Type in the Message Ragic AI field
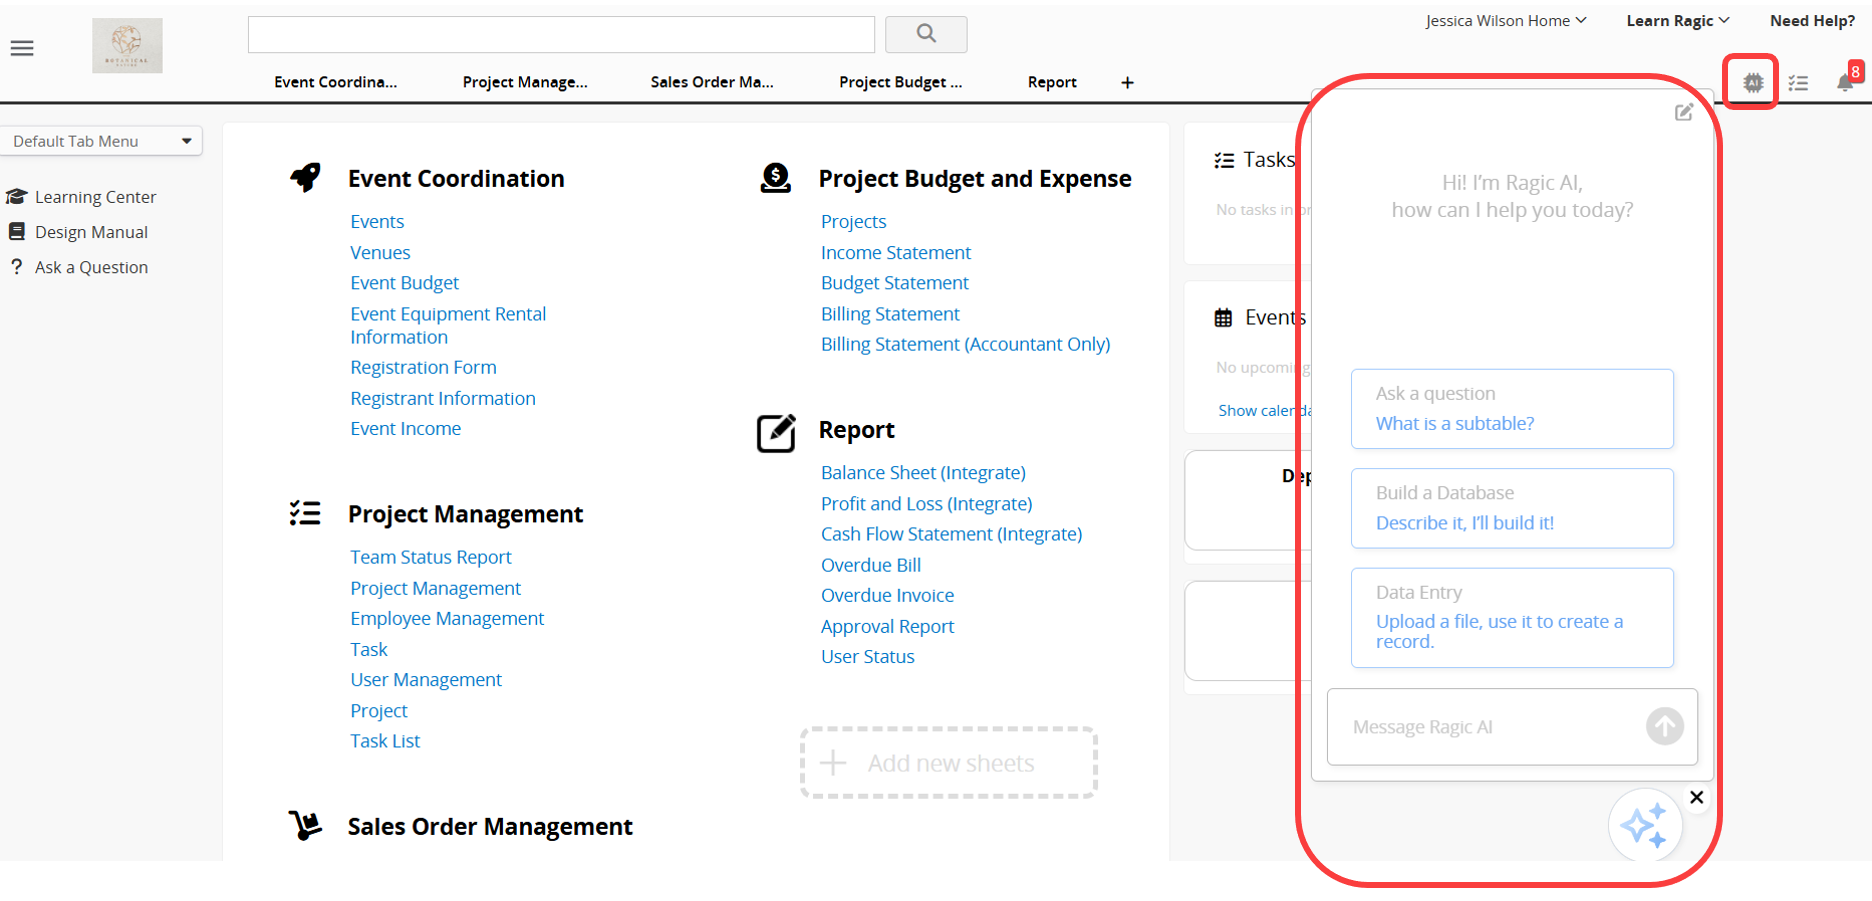1872x901 pixels. coord(1486,727)
